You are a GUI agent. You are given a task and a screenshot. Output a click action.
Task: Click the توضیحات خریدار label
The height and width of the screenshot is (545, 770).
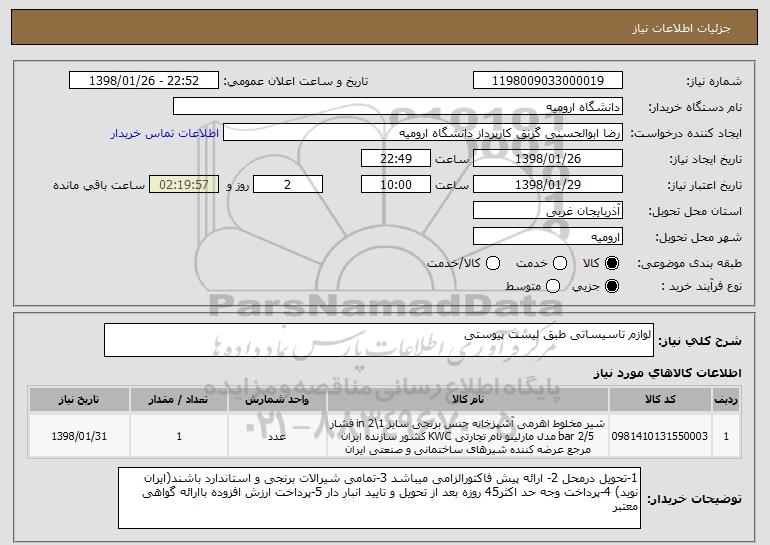[694, 499]
